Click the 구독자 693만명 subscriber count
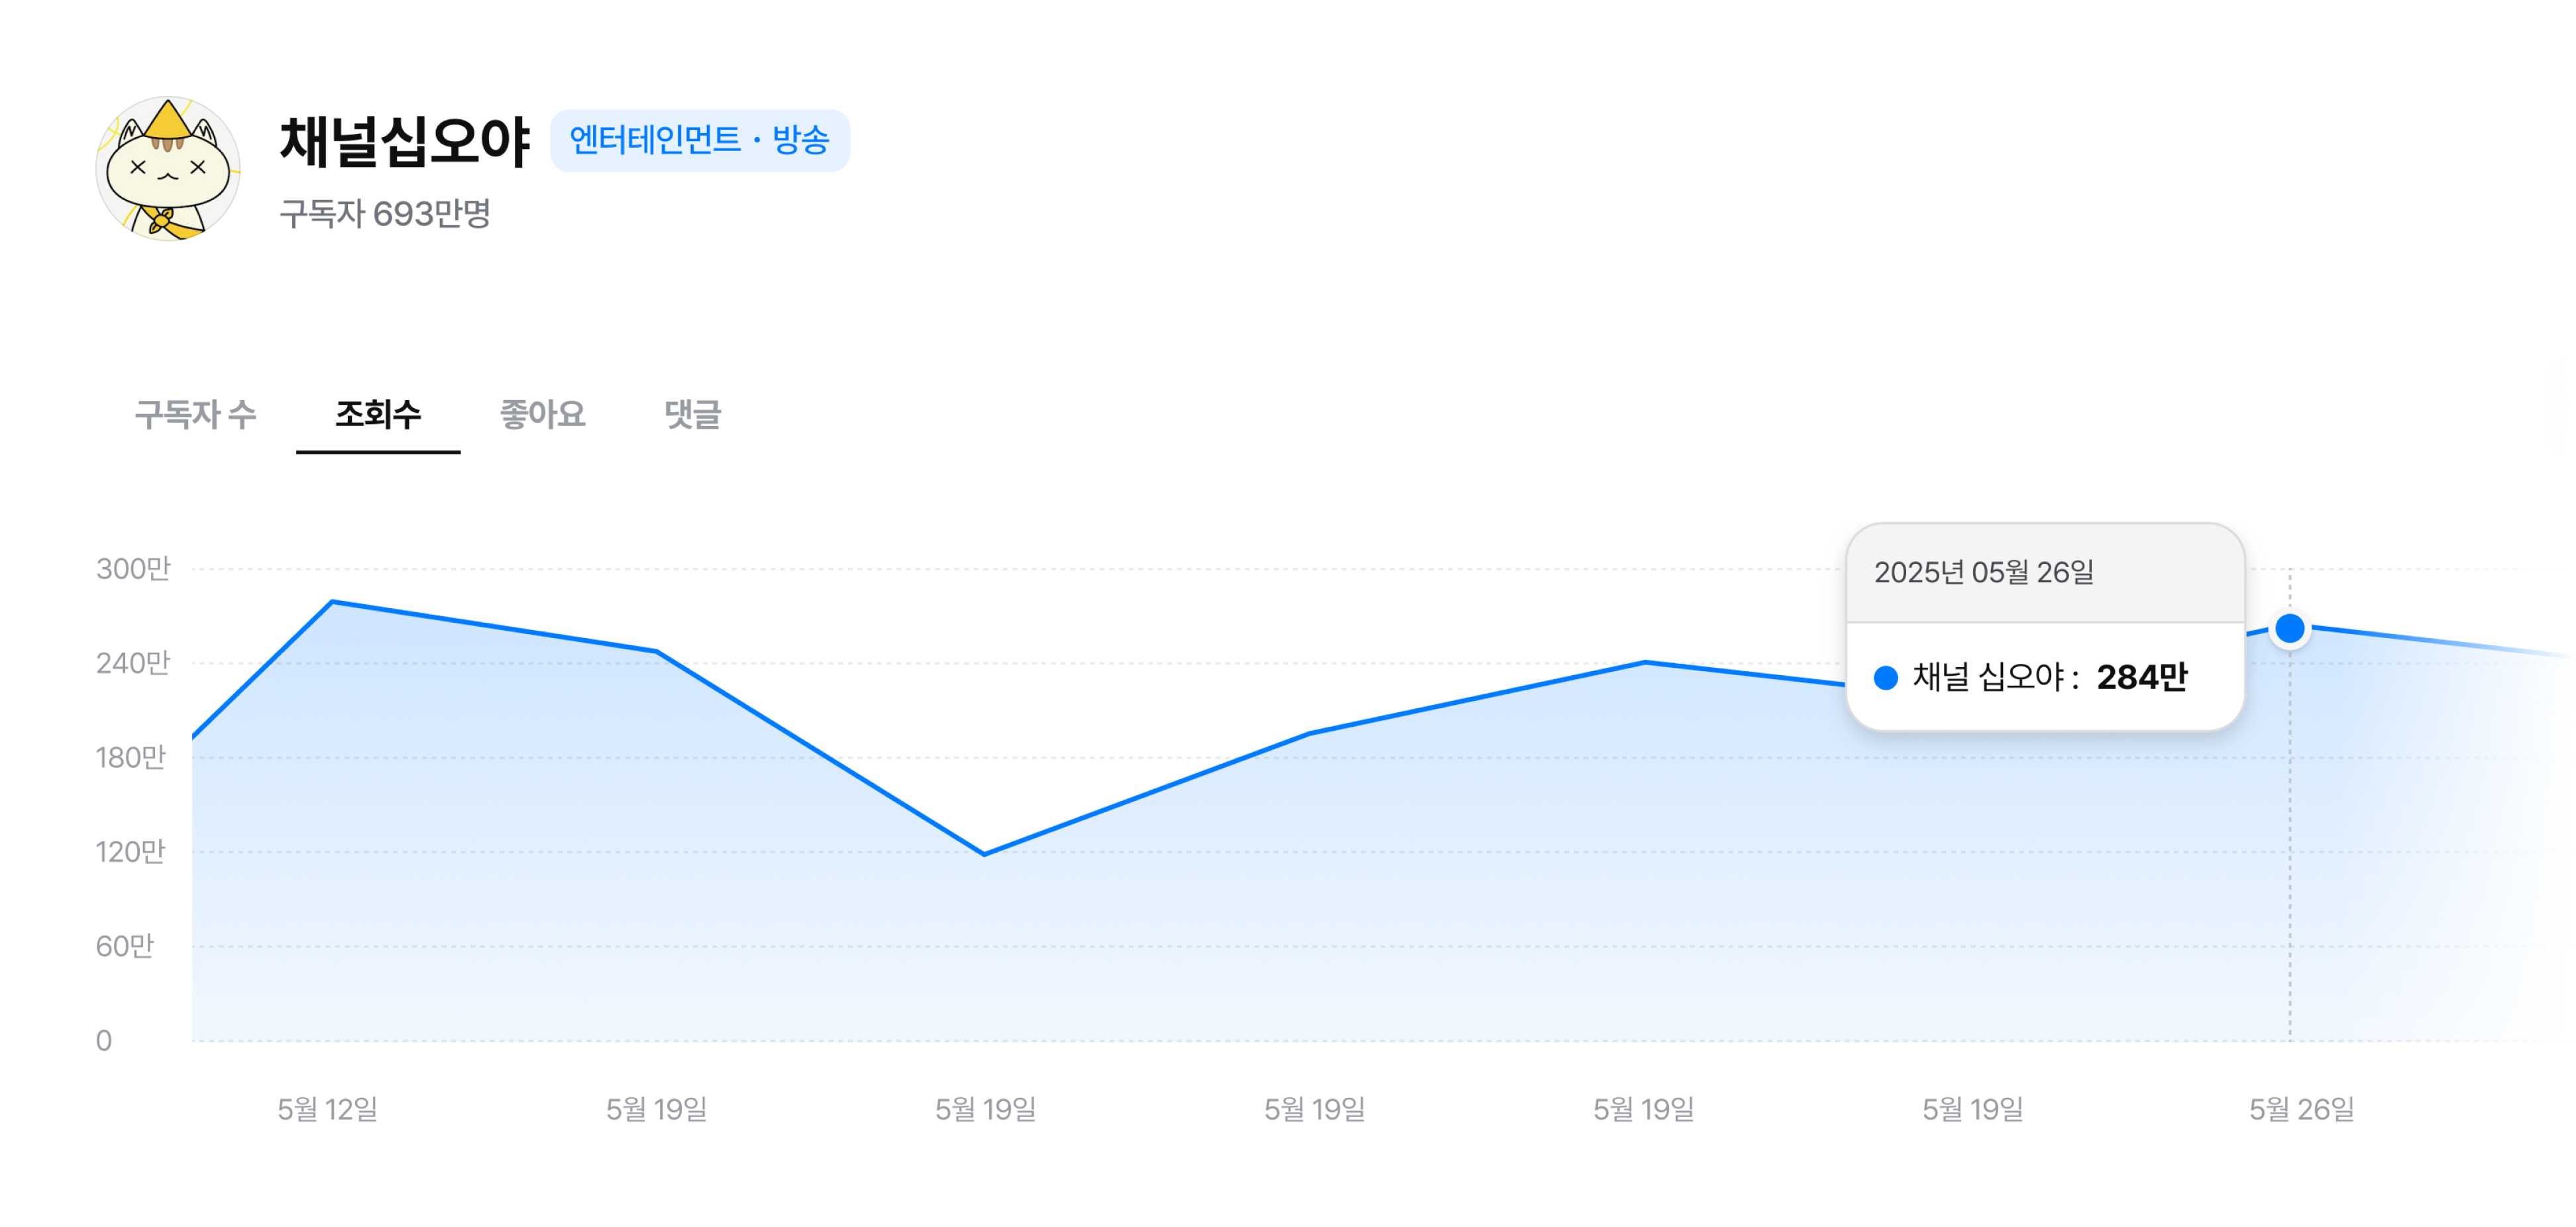 (385, 213)
